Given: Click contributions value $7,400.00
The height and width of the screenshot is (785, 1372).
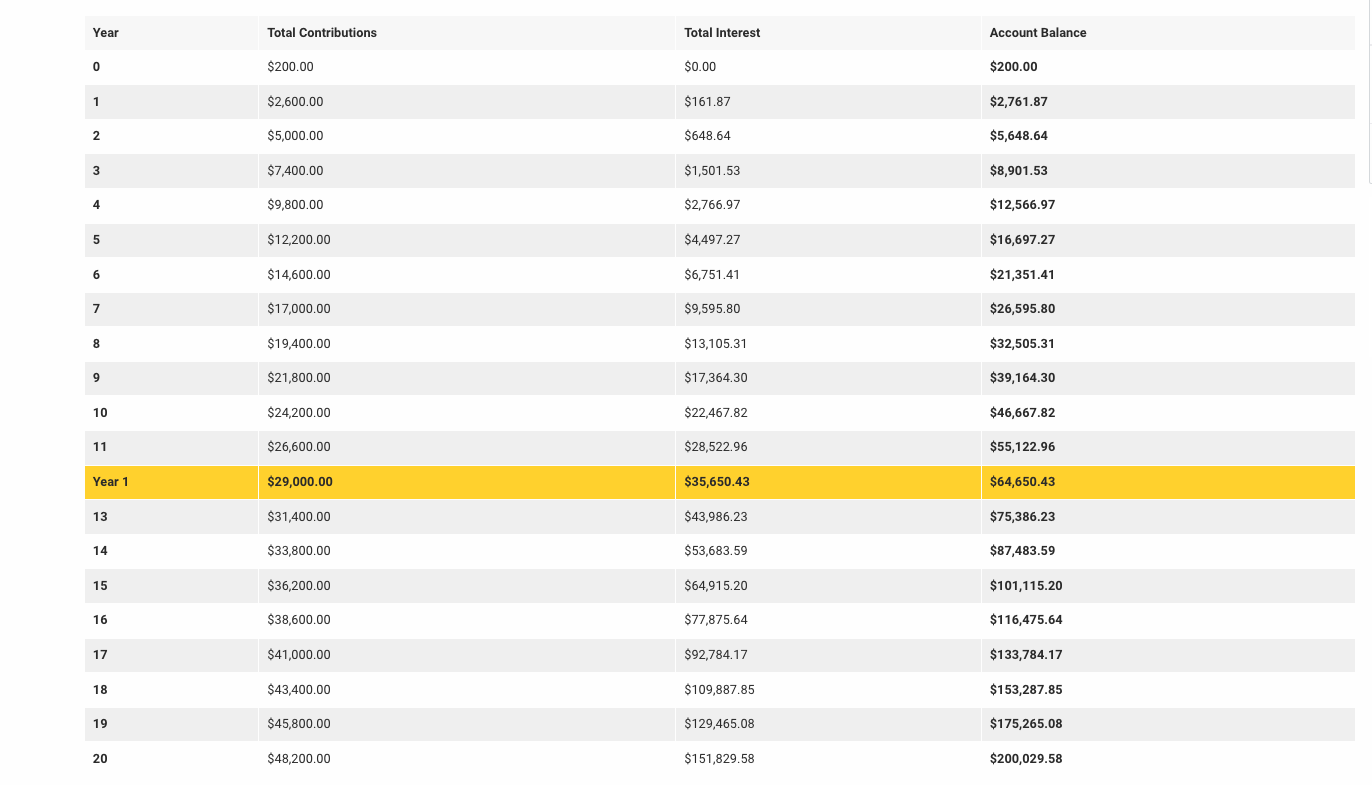Looking at the screenshot, I should (295, 171).
